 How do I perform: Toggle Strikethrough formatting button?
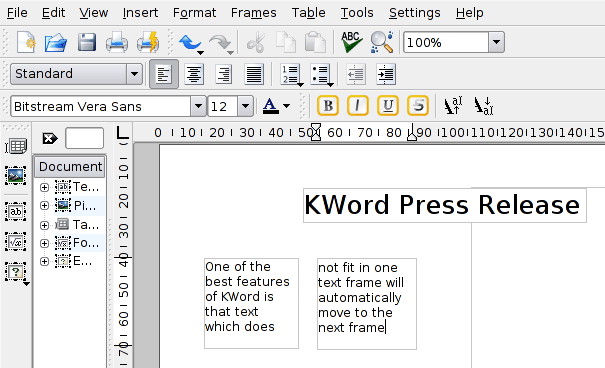click(x=417, y=106)
